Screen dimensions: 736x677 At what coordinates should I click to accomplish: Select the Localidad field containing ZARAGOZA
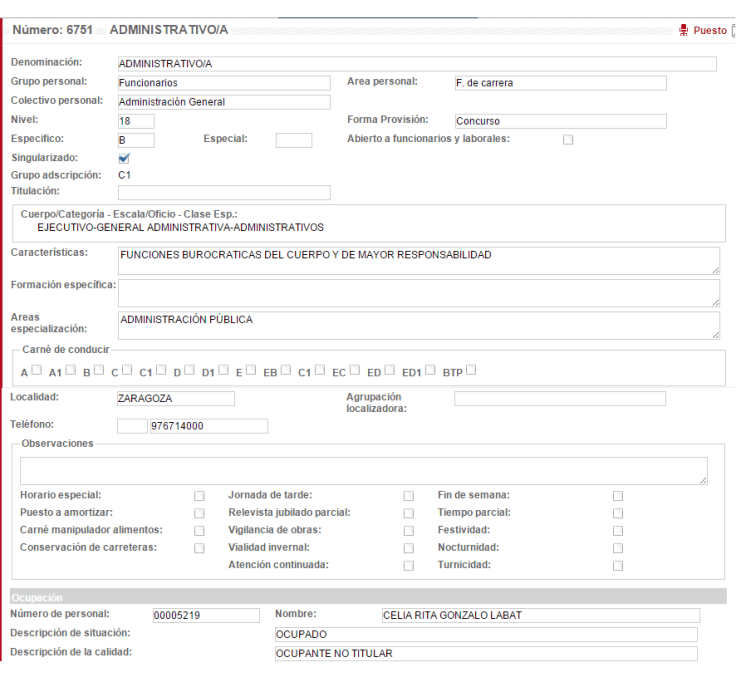(x=175, y=399)
